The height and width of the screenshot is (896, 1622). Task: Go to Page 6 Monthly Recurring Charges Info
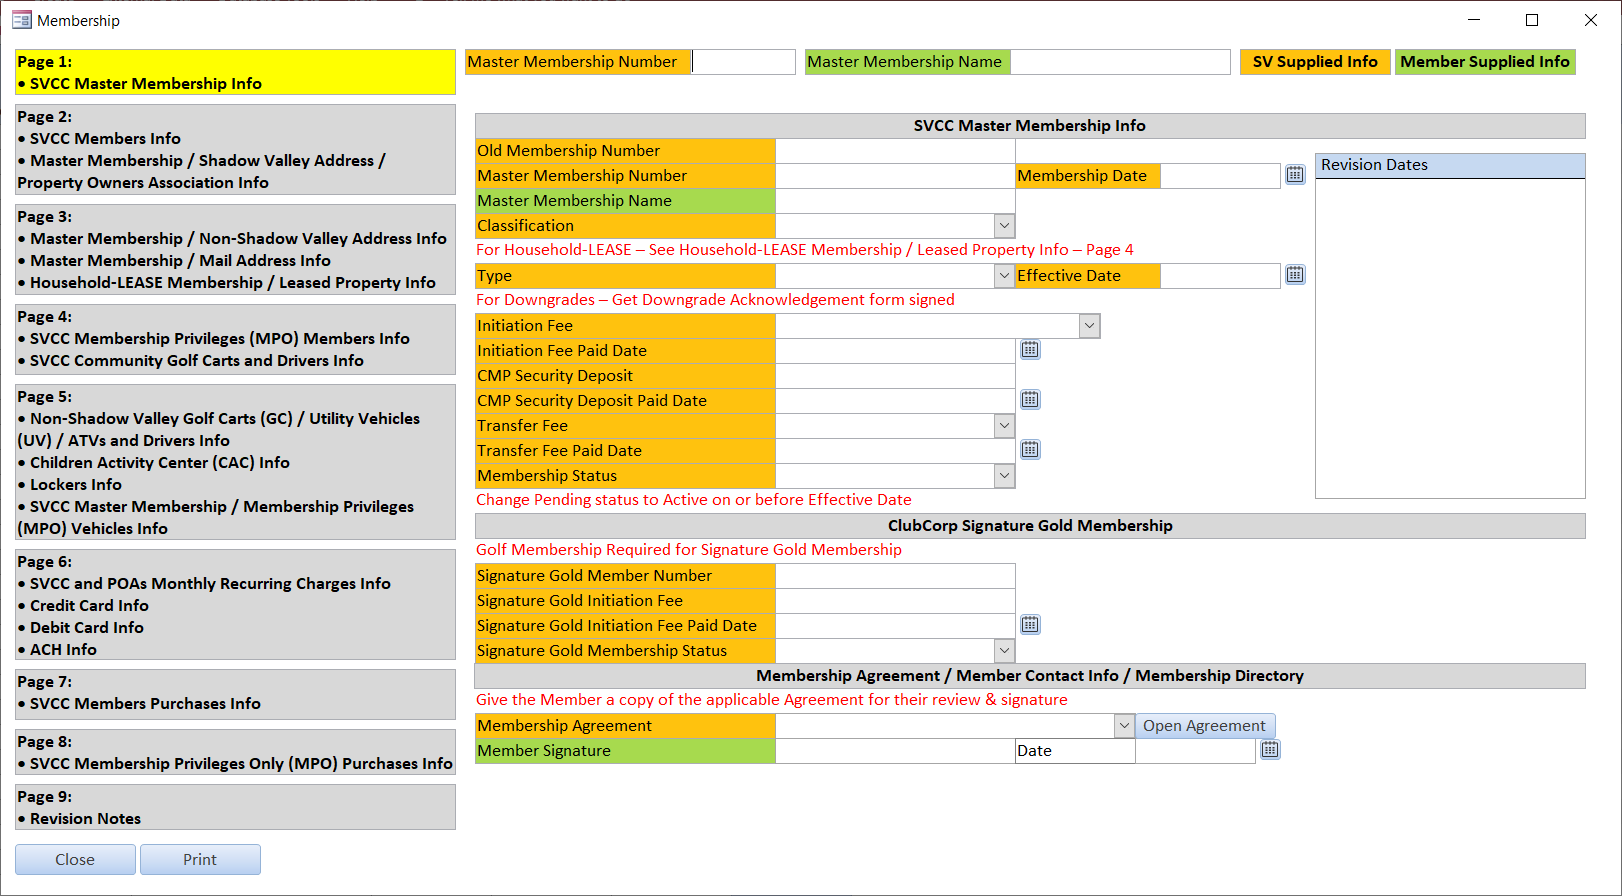pyautogui.click(x=235, y=604)
